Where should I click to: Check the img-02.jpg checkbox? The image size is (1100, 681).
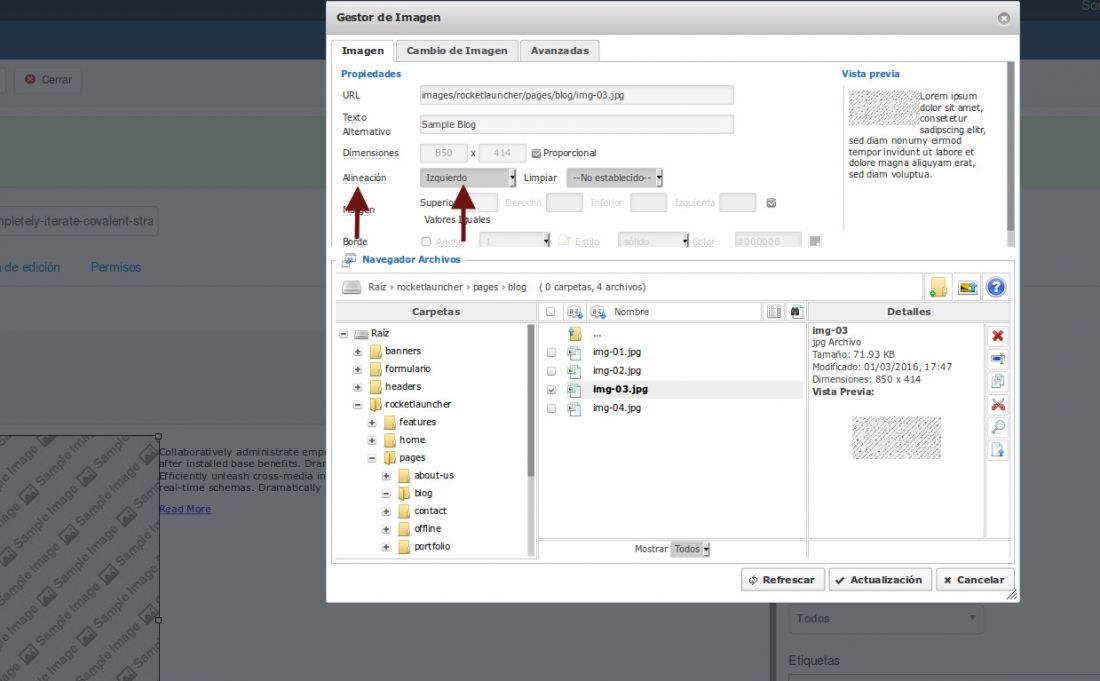point(551,371)
